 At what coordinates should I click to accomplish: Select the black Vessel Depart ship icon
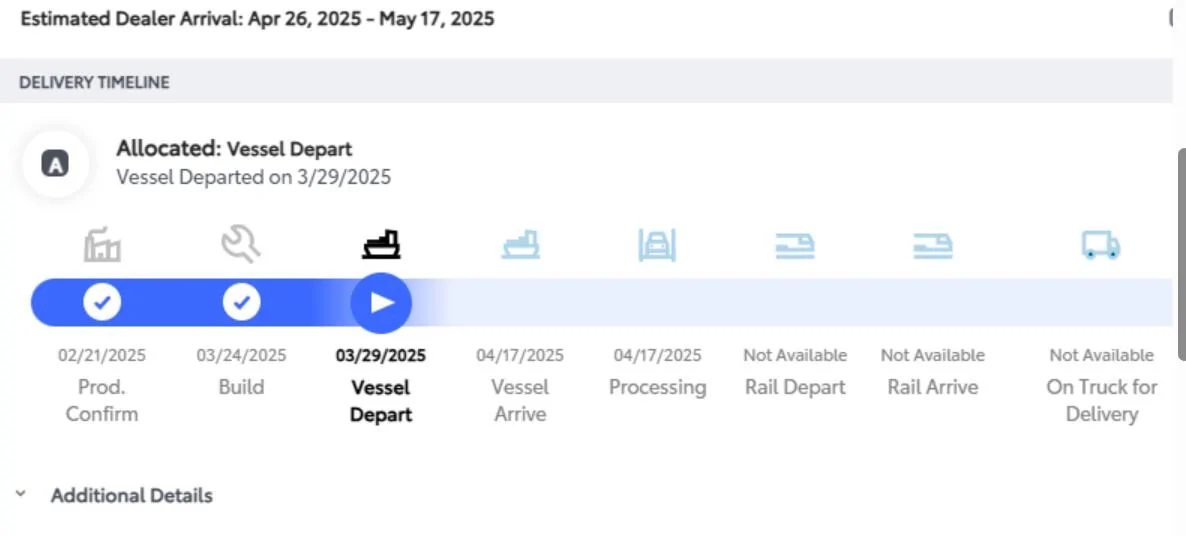(x=381, y=244)
